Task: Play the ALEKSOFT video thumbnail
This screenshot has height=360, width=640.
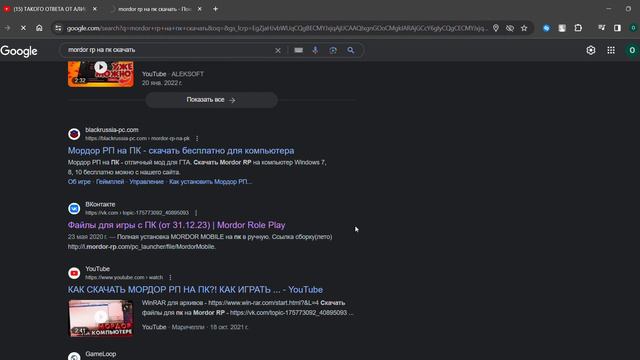Action: point(101,74)
